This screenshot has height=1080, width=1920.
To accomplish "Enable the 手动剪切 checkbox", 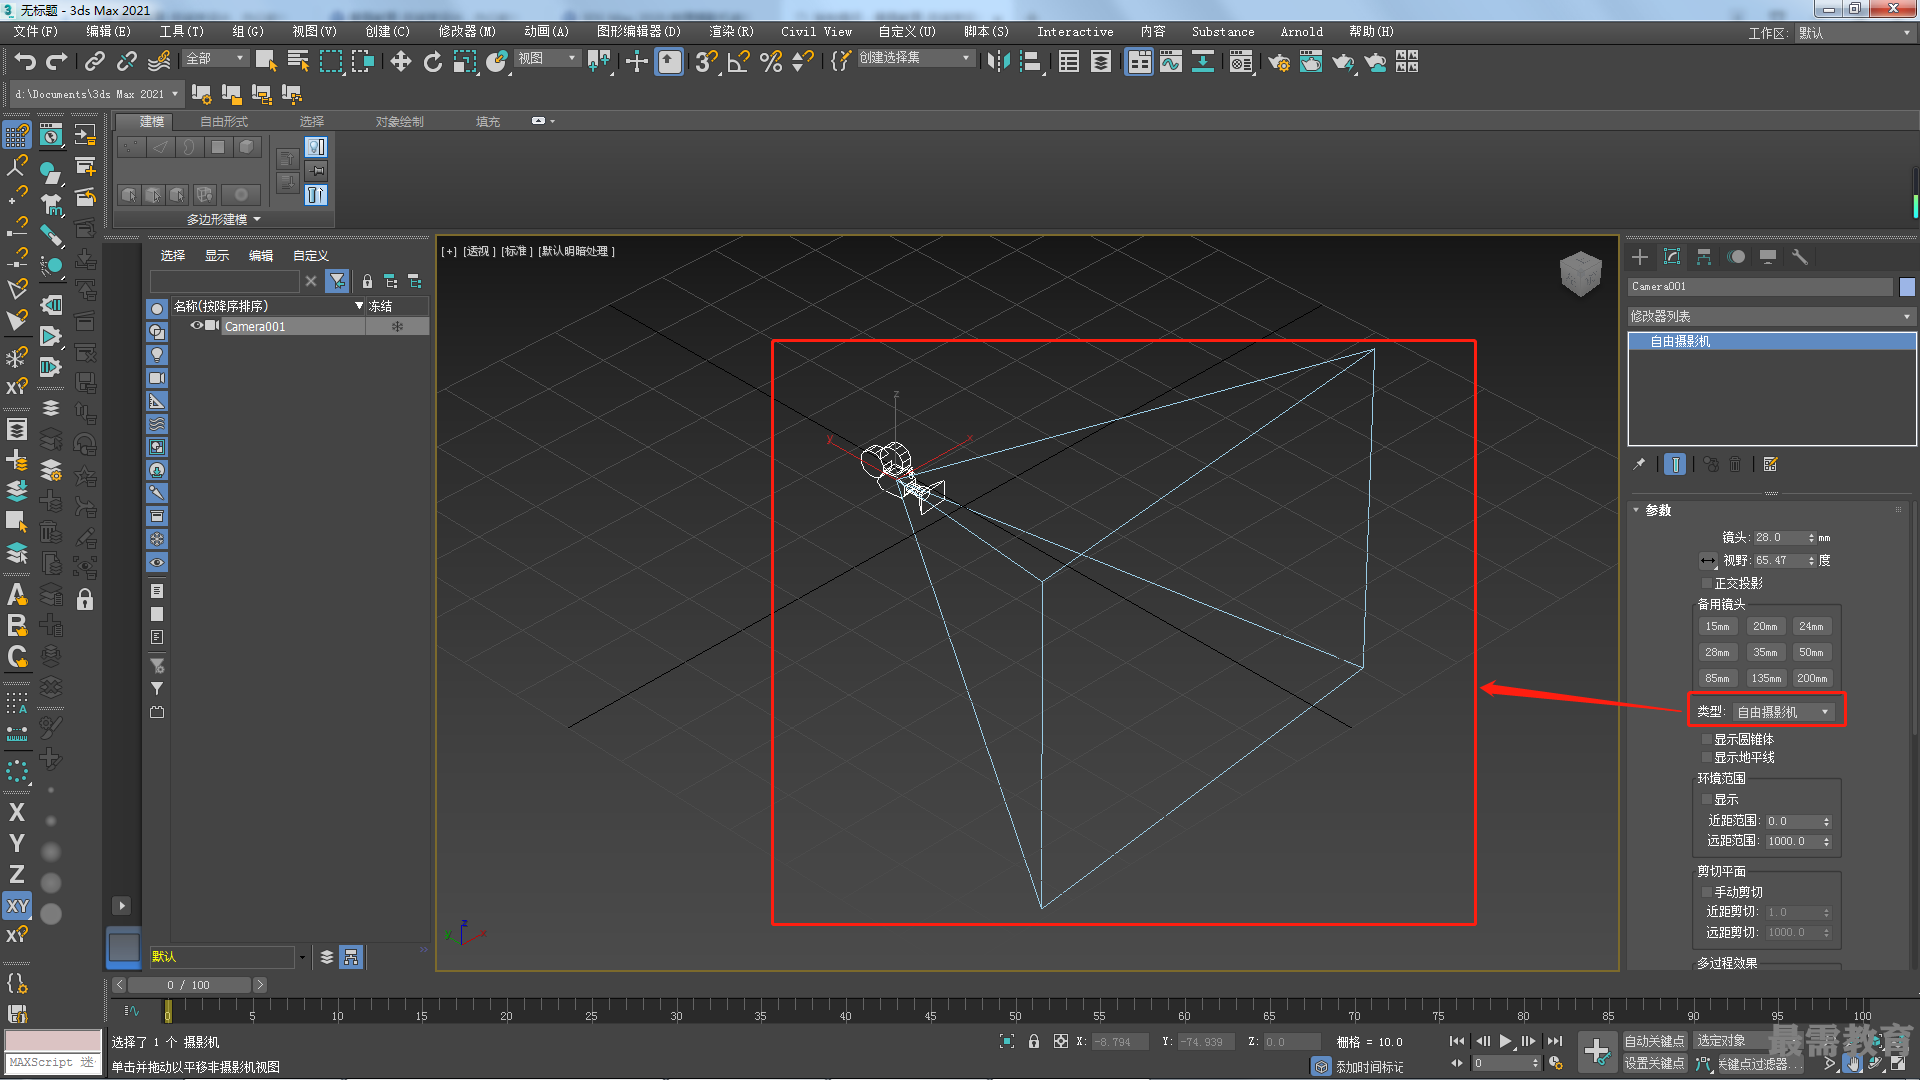I will point(1707,892).
